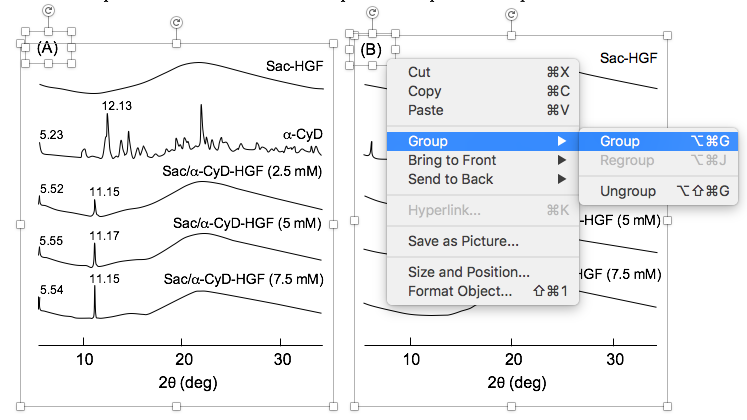The height and width of the screenshot is (420, 747).
Task: Select the (A) text box label
Action: pos(47,48)
